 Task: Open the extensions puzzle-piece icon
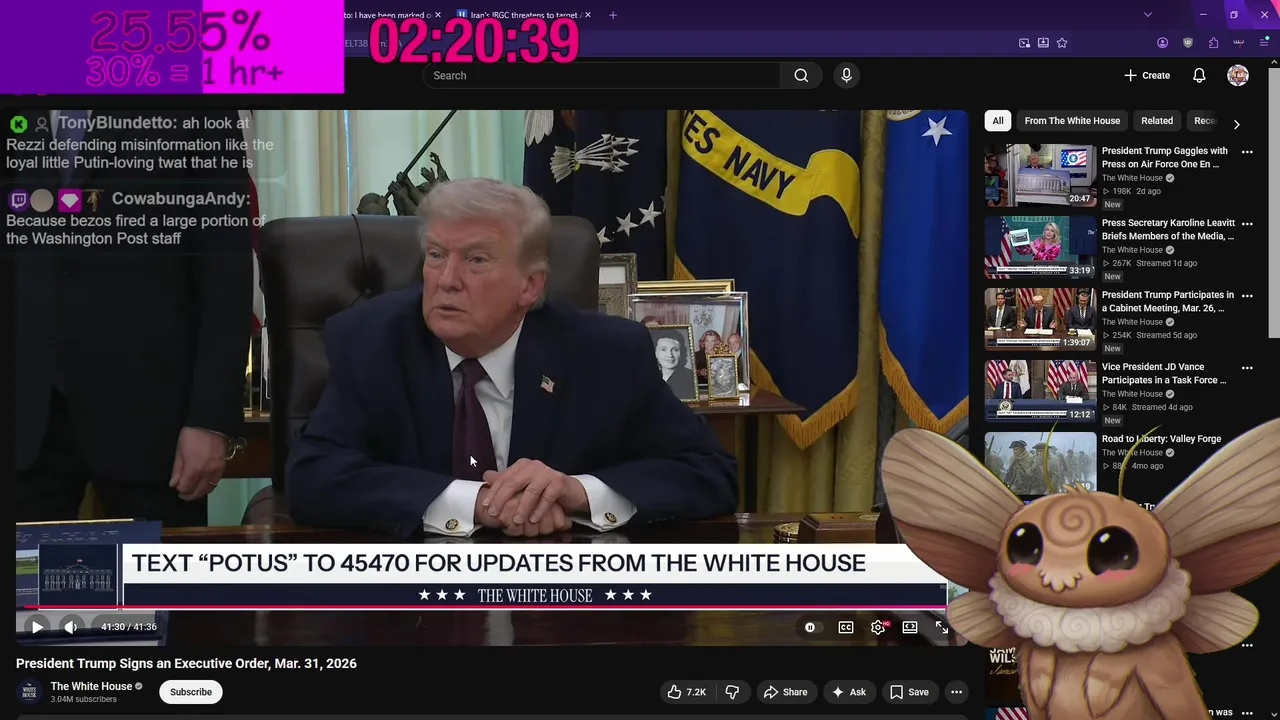point(1213,43)
